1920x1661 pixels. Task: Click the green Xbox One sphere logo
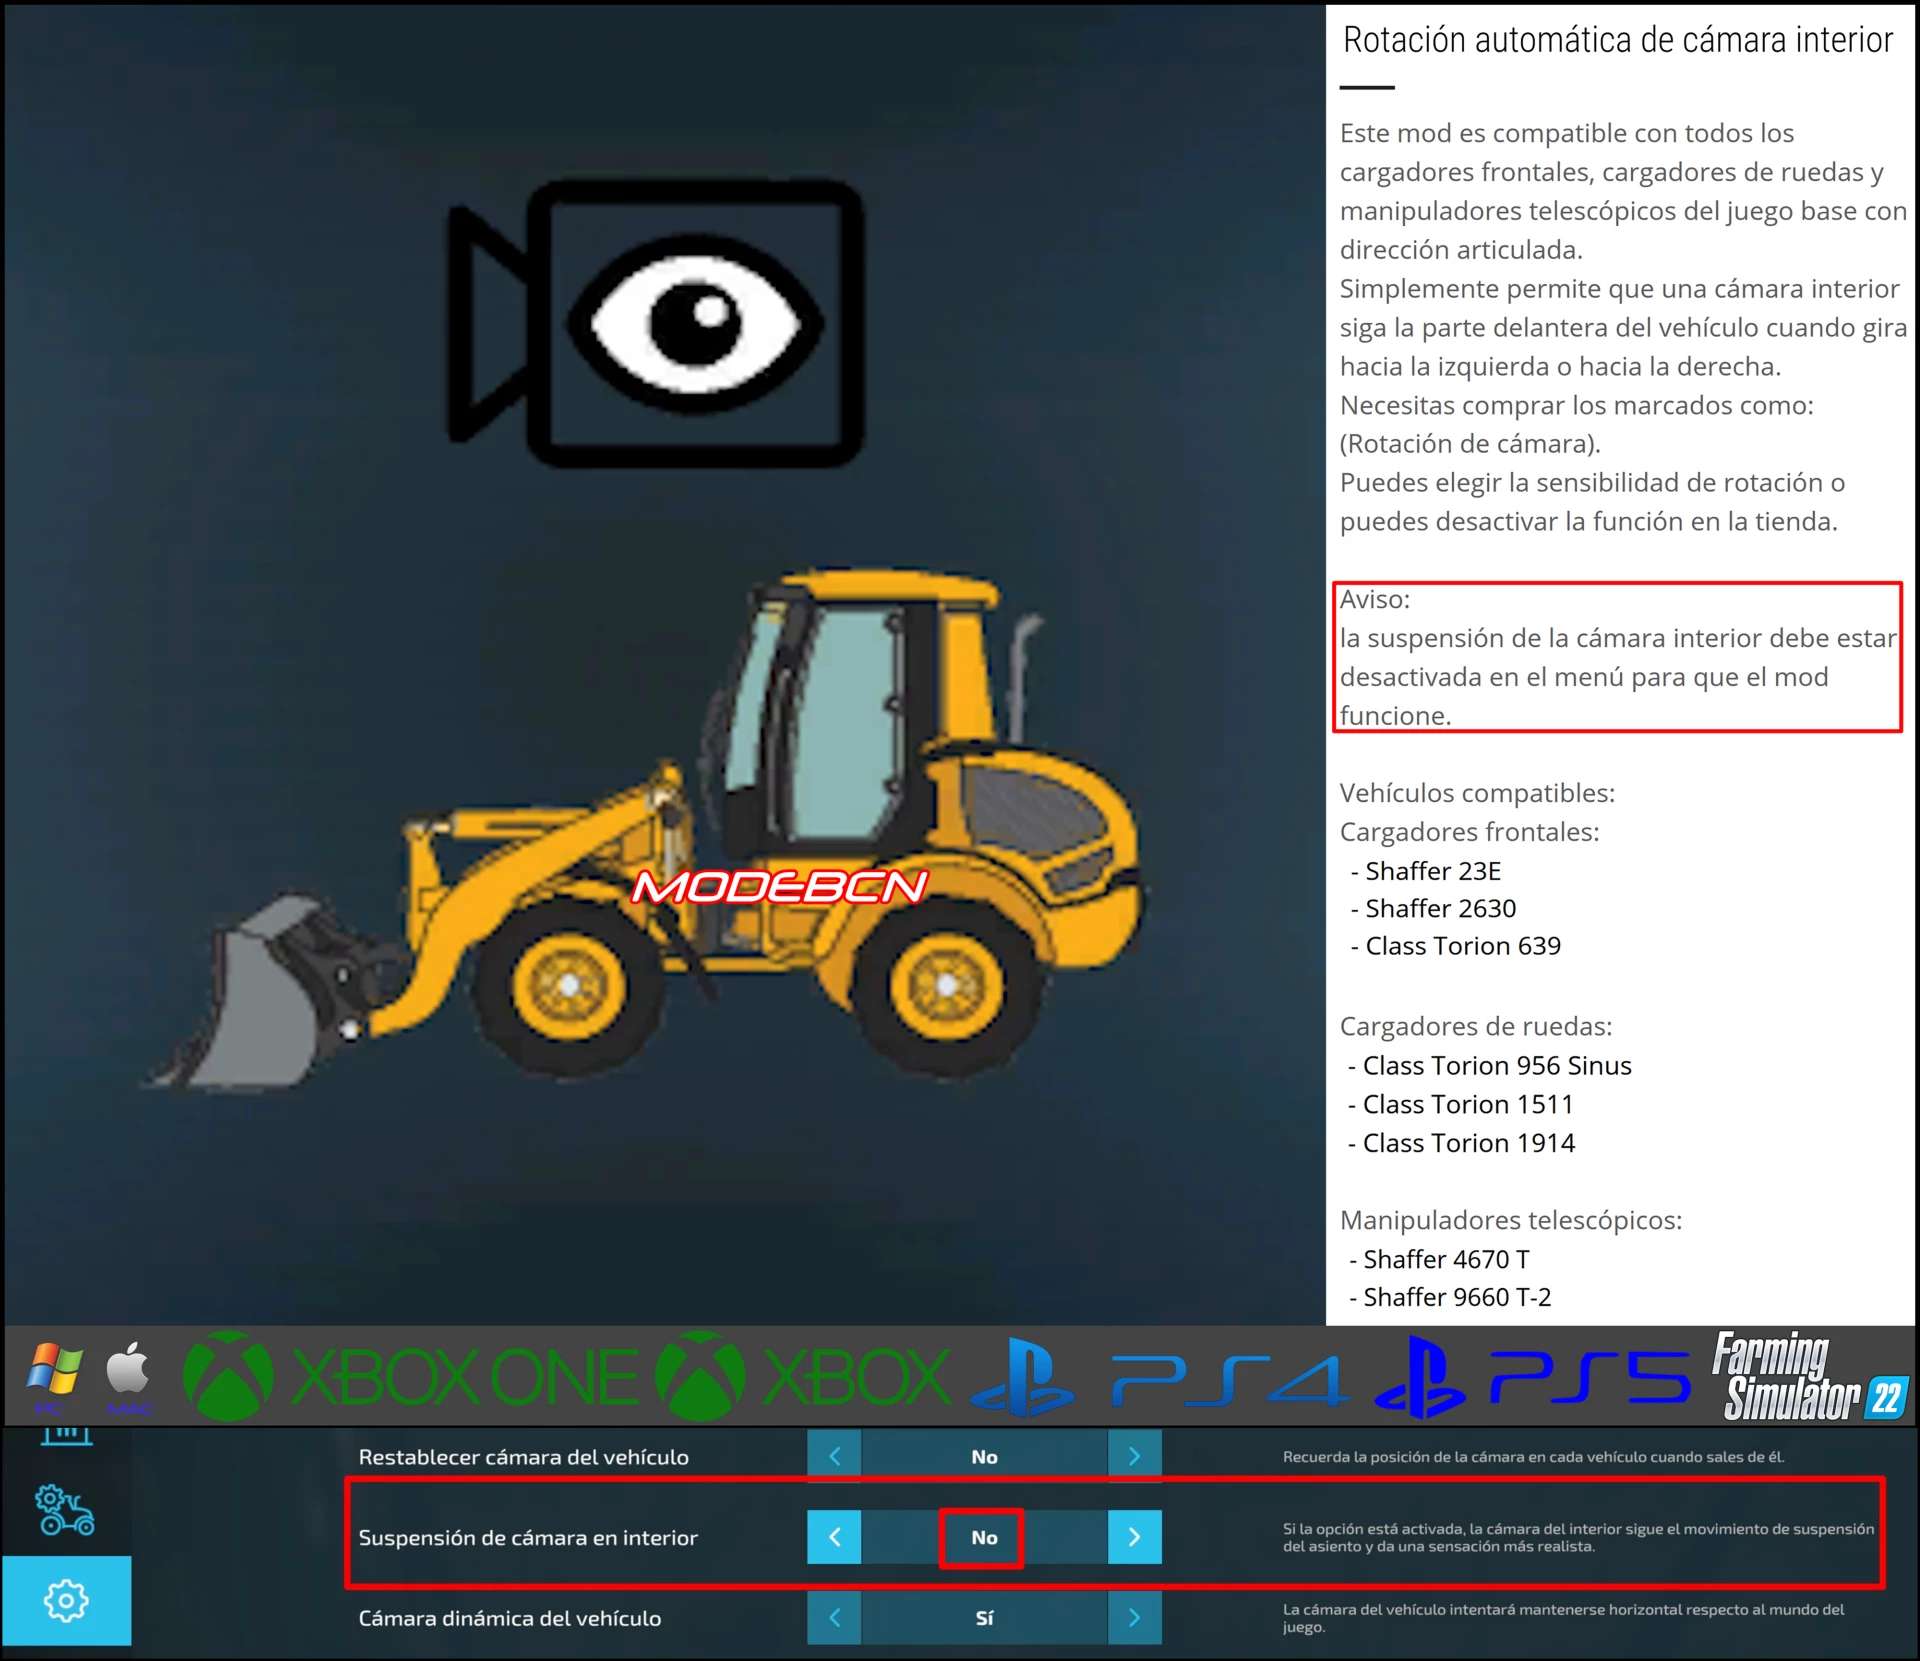(228, 1376)
